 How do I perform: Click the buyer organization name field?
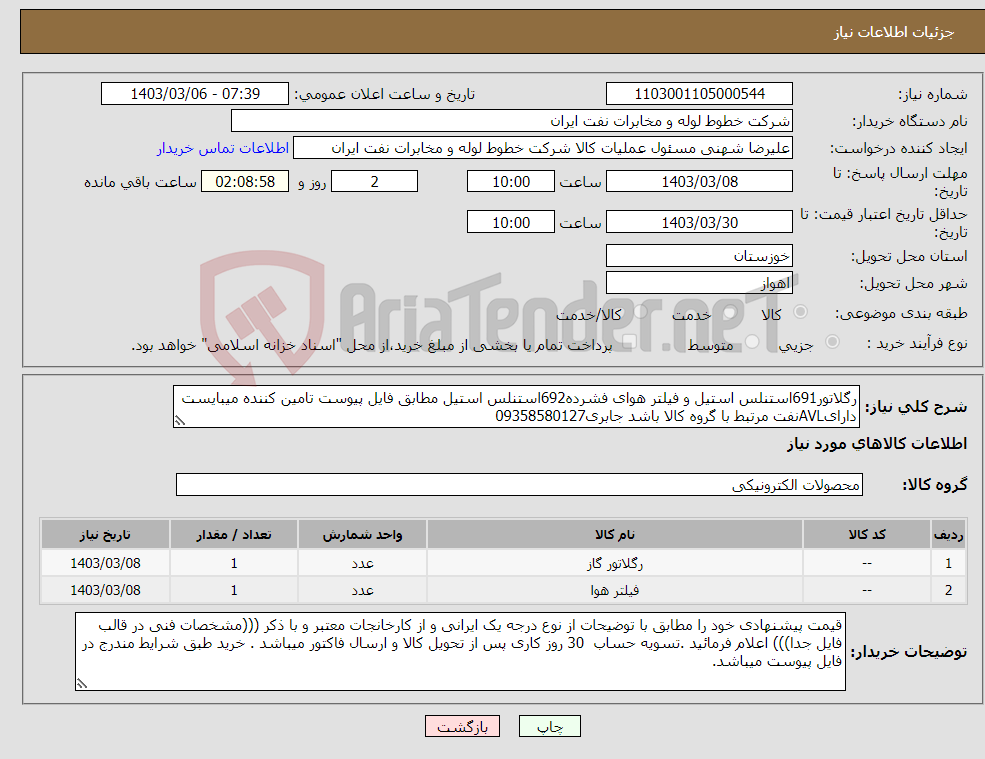click(x=512, y=121)
